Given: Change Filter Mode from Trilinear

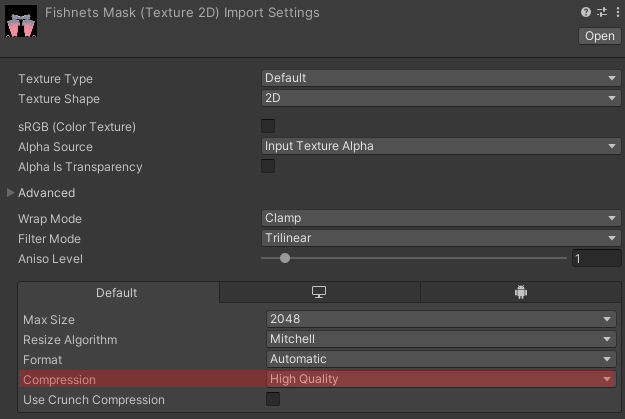Looking at the screenshot, I should click(440, 238).
